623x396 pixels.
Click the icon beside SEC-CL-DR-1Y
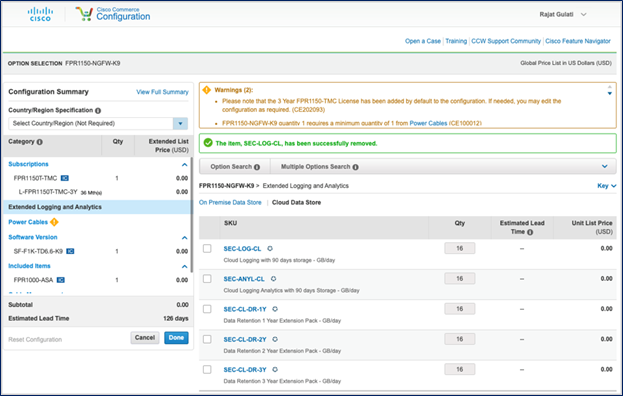point(275,309)
